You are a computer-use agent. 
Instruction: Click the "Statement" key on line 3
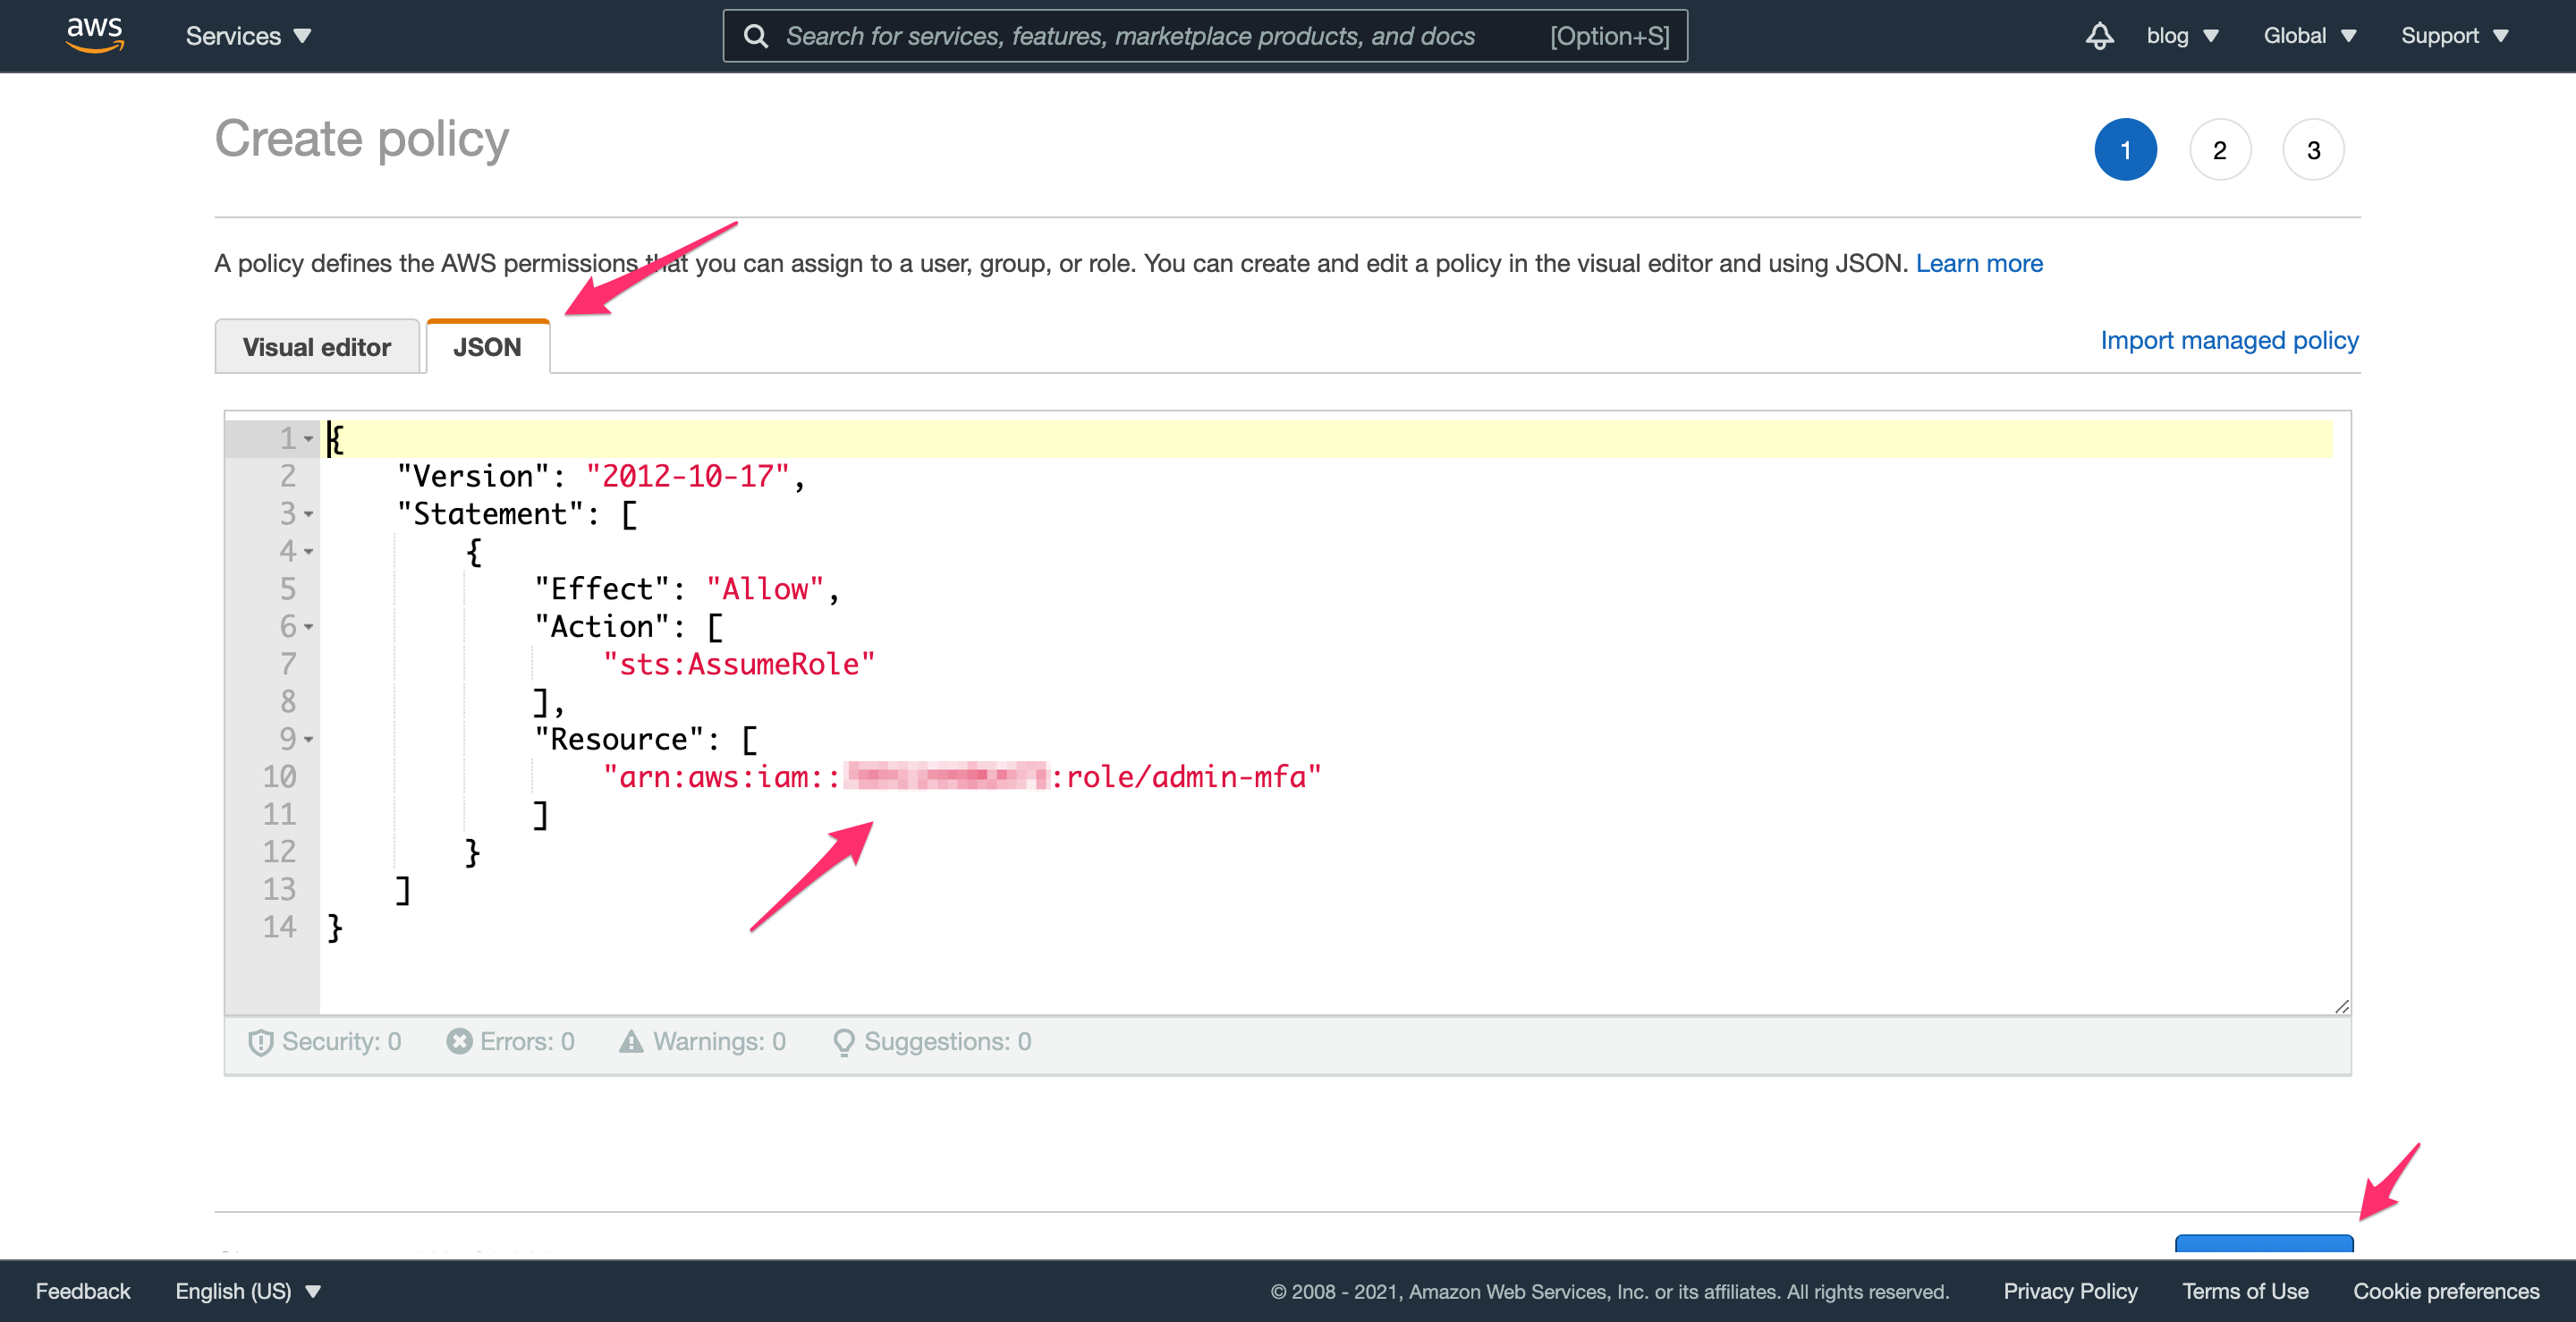[490, 514]
